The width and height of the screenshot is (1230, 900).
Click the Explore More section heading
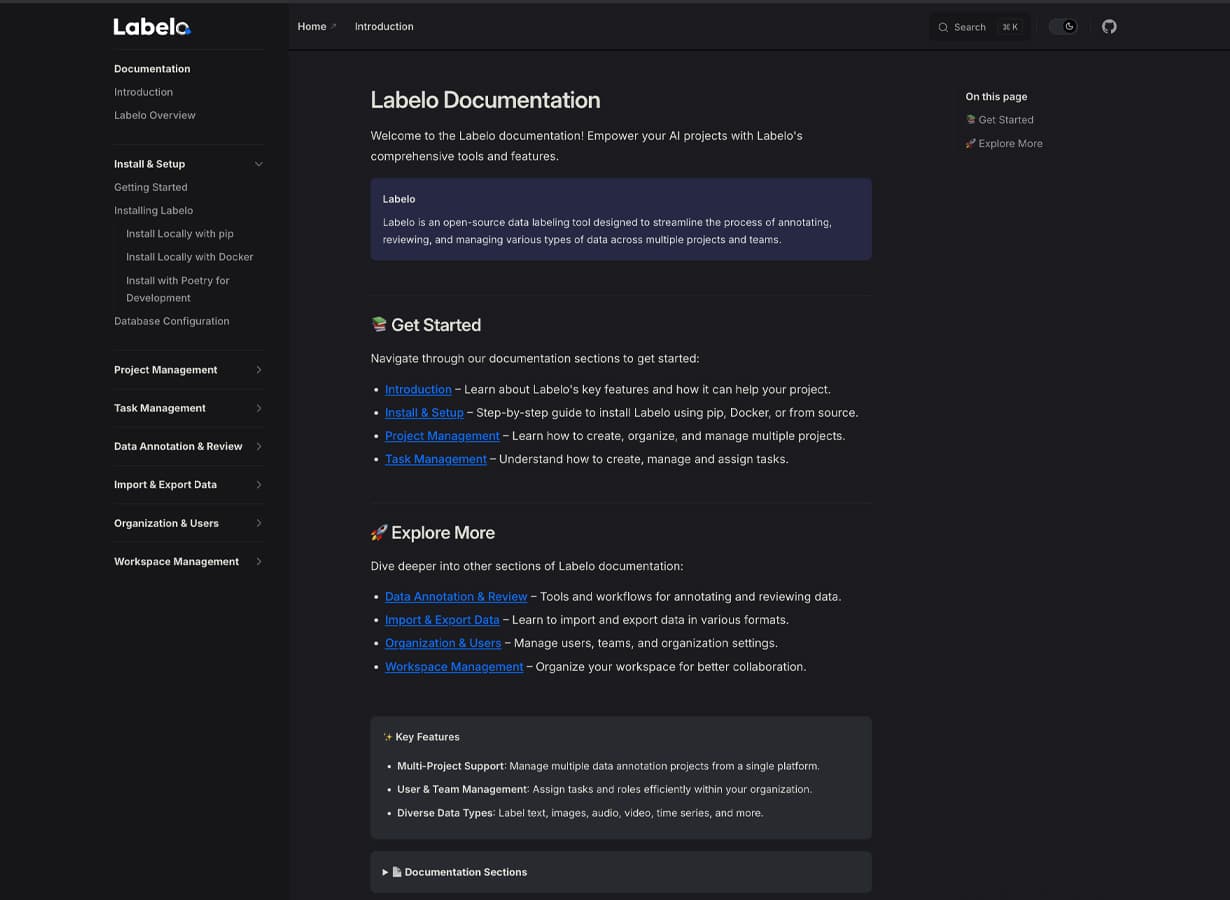pyautogui.click(x=433, y=533)
